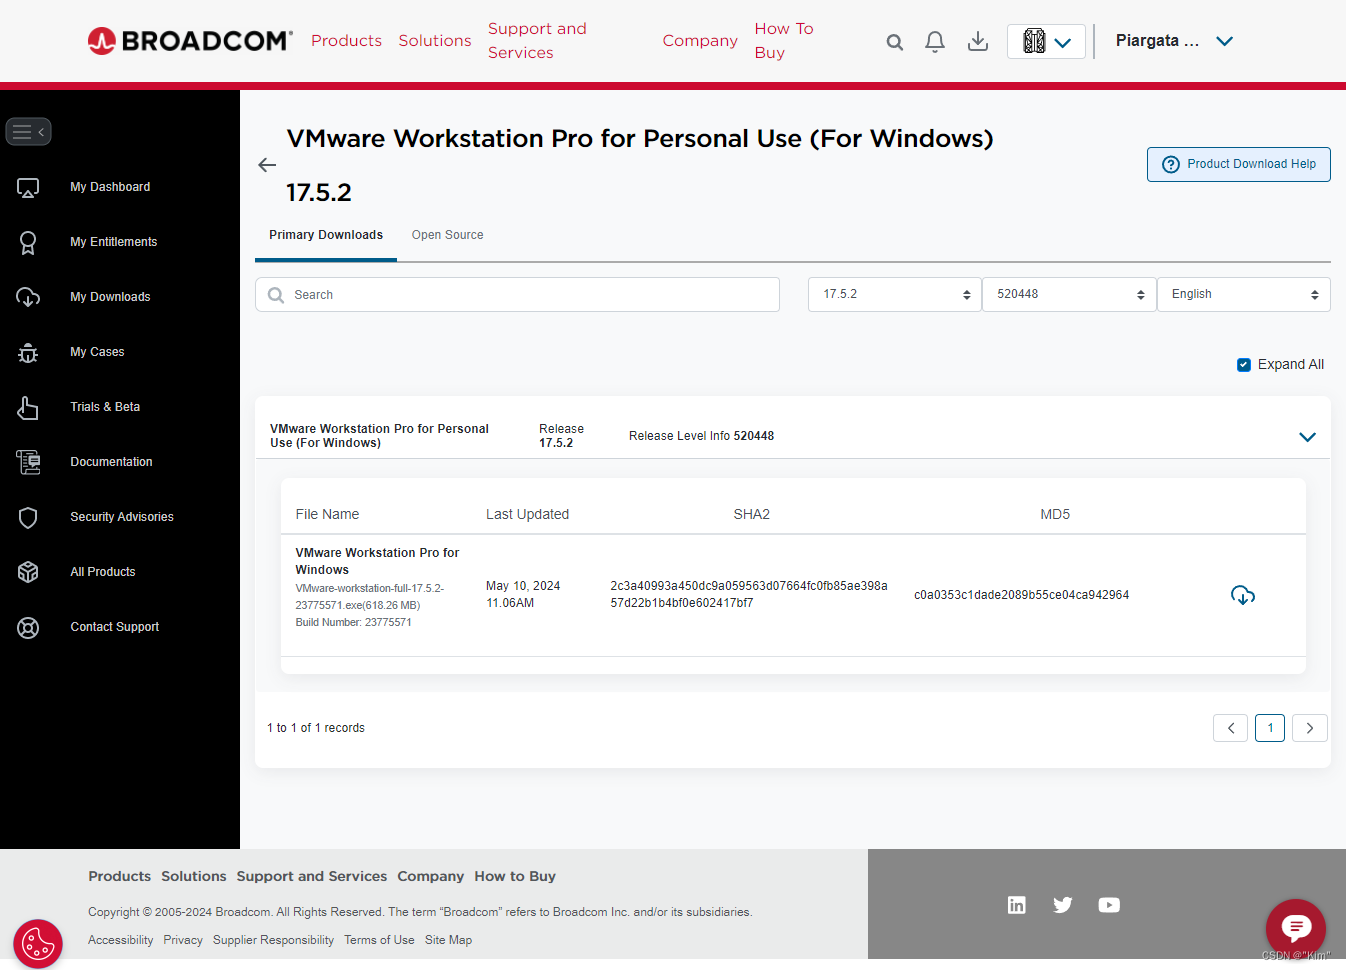Open the 17.5.2 version dropdown
The height and width of the screenshot is (970, 1346).
(895, 294)
